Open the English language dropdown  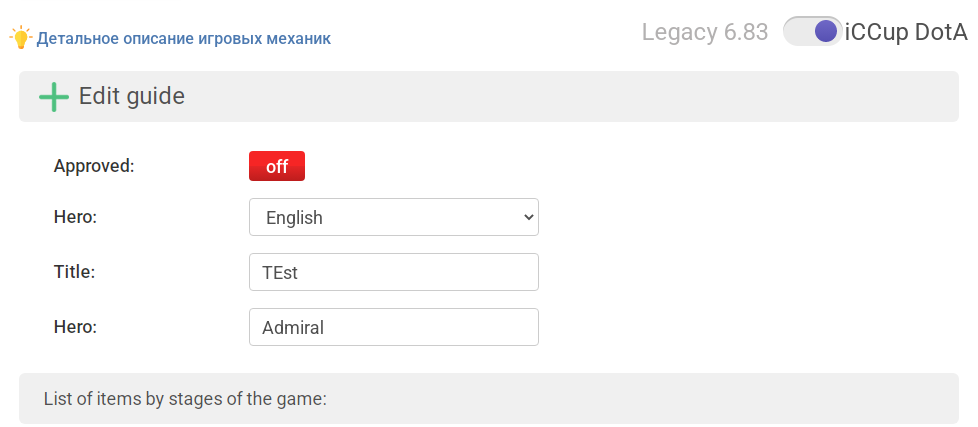coord(394,217)
